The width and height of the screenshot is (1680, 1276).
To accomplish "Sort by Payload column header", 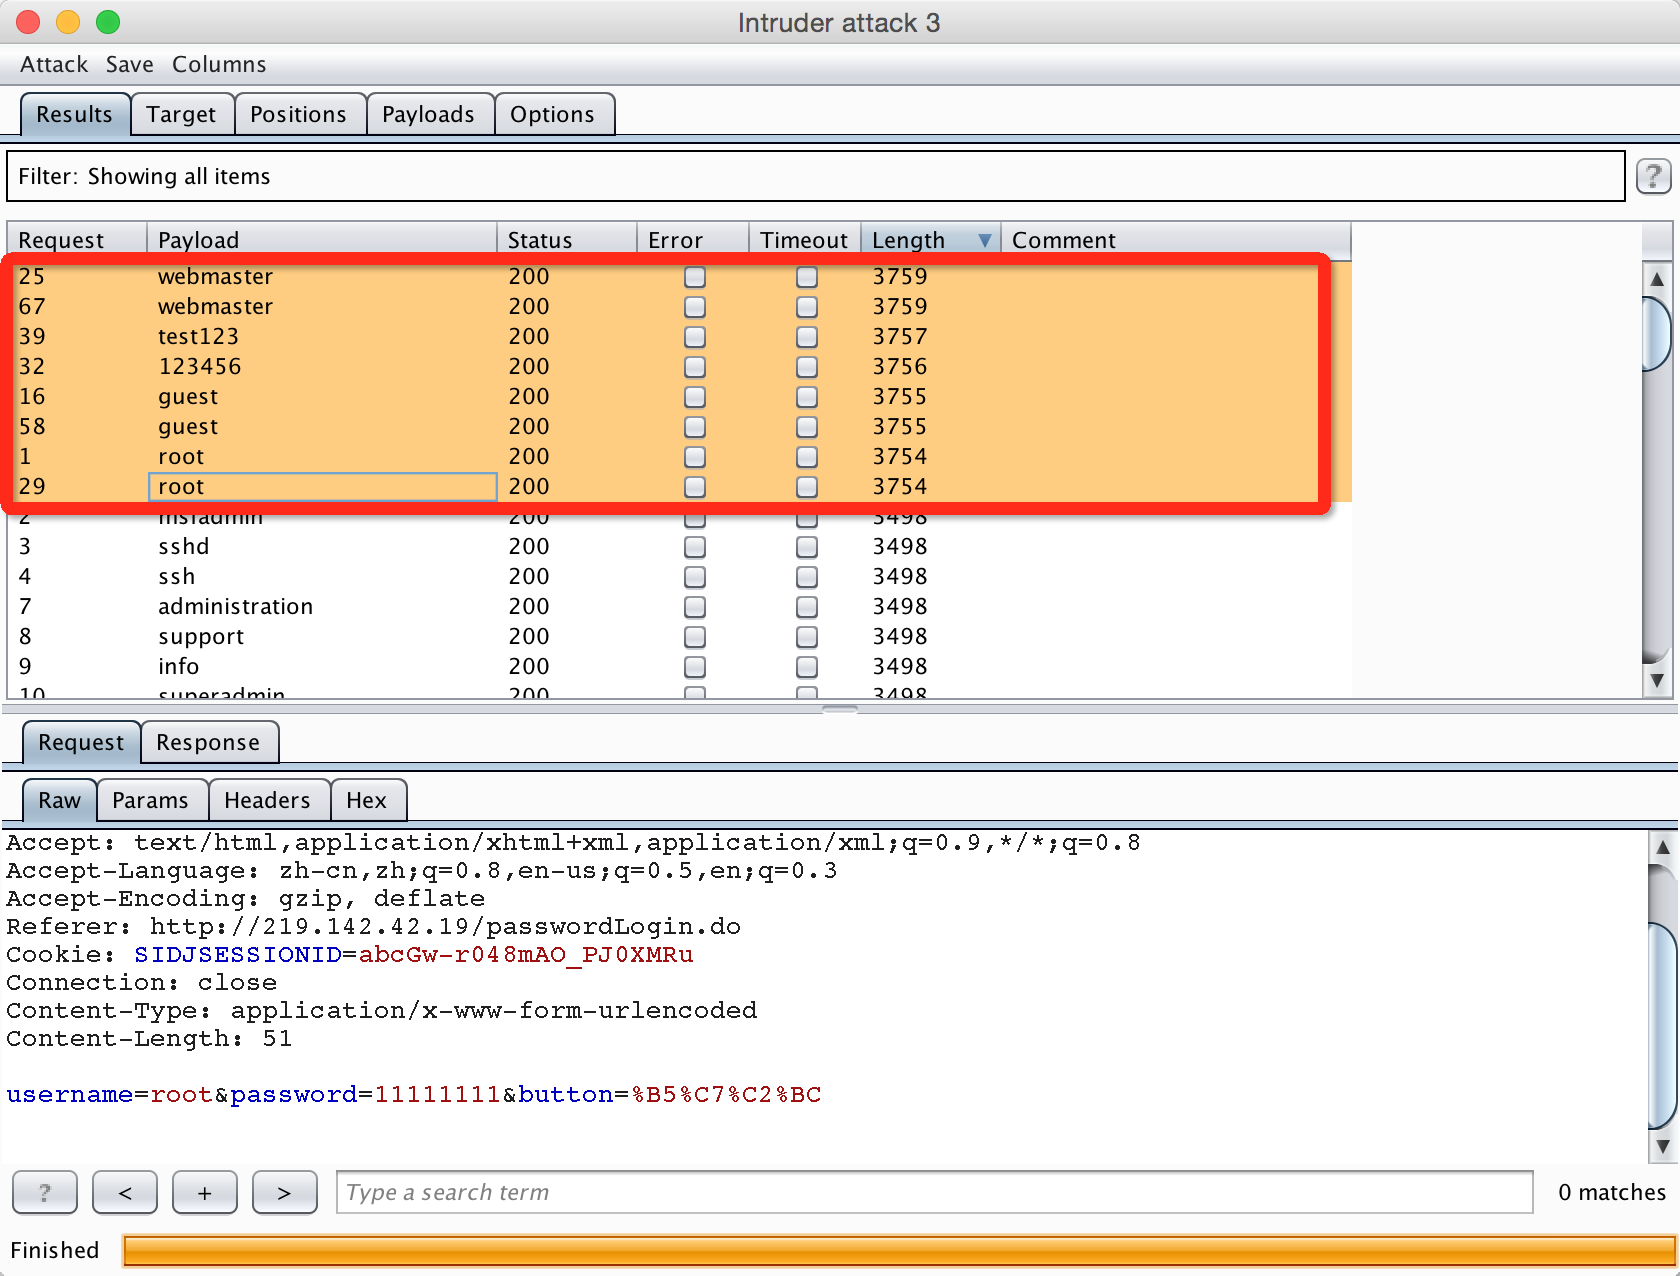I will pyautogui.click(x=322, y=240).
